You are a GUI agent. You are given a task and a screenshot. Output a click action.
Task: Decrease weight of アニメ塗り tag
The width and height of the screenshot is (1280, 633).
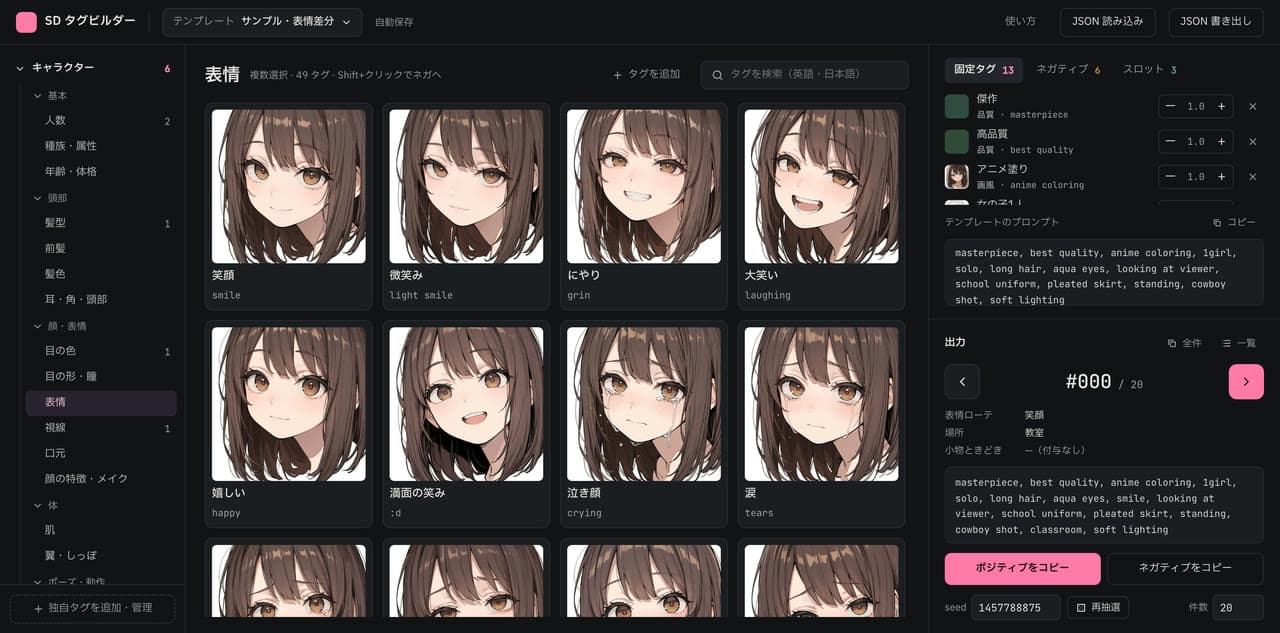[1170, 177]
